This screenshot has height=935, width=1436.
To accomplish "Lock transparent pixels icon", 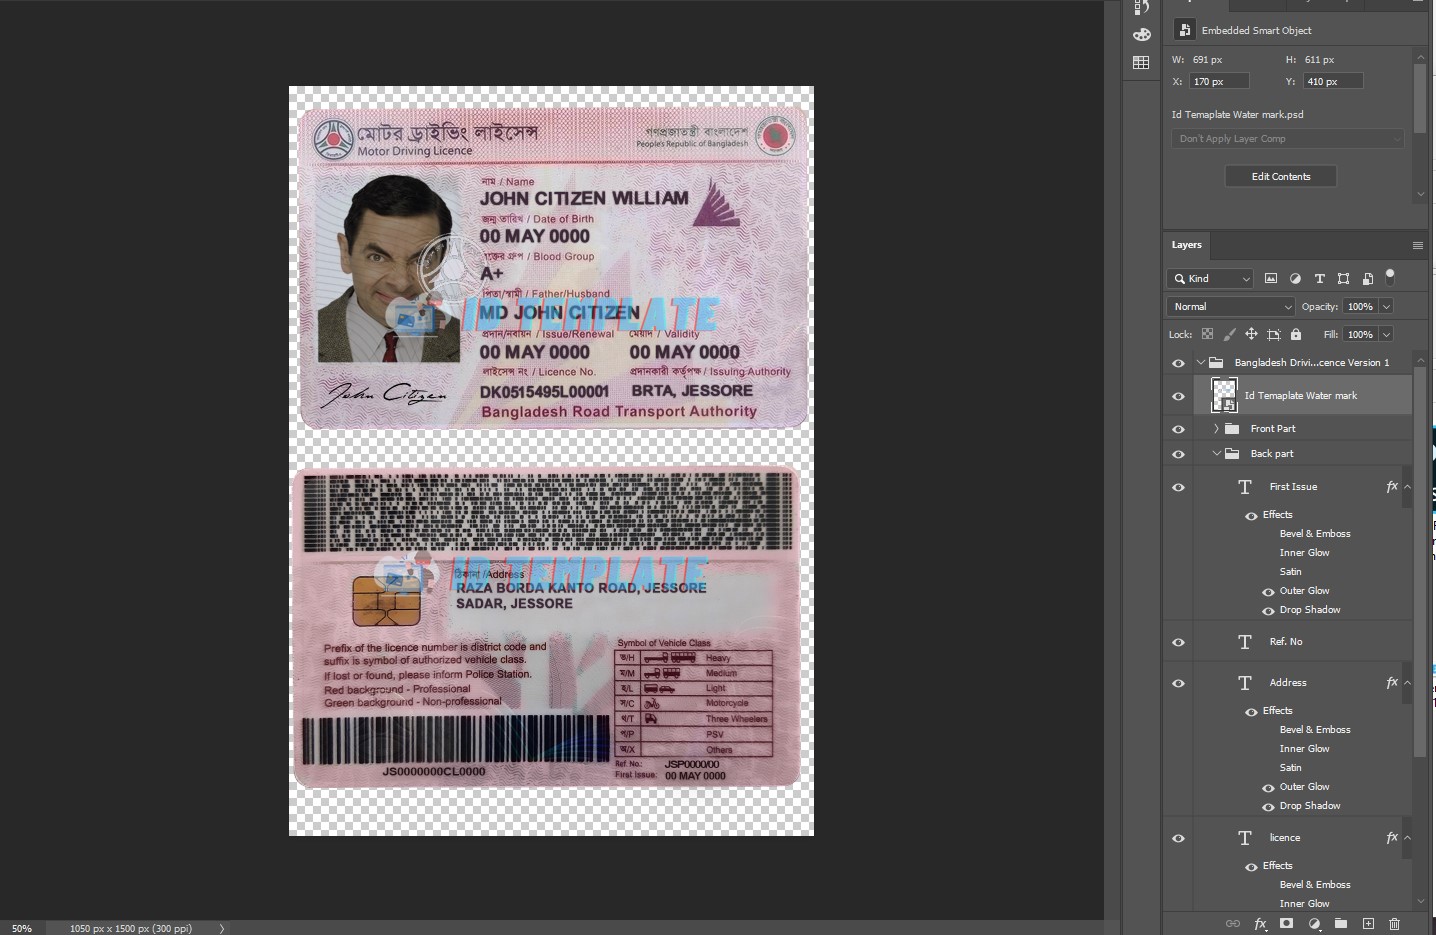I will (1207, 334).
